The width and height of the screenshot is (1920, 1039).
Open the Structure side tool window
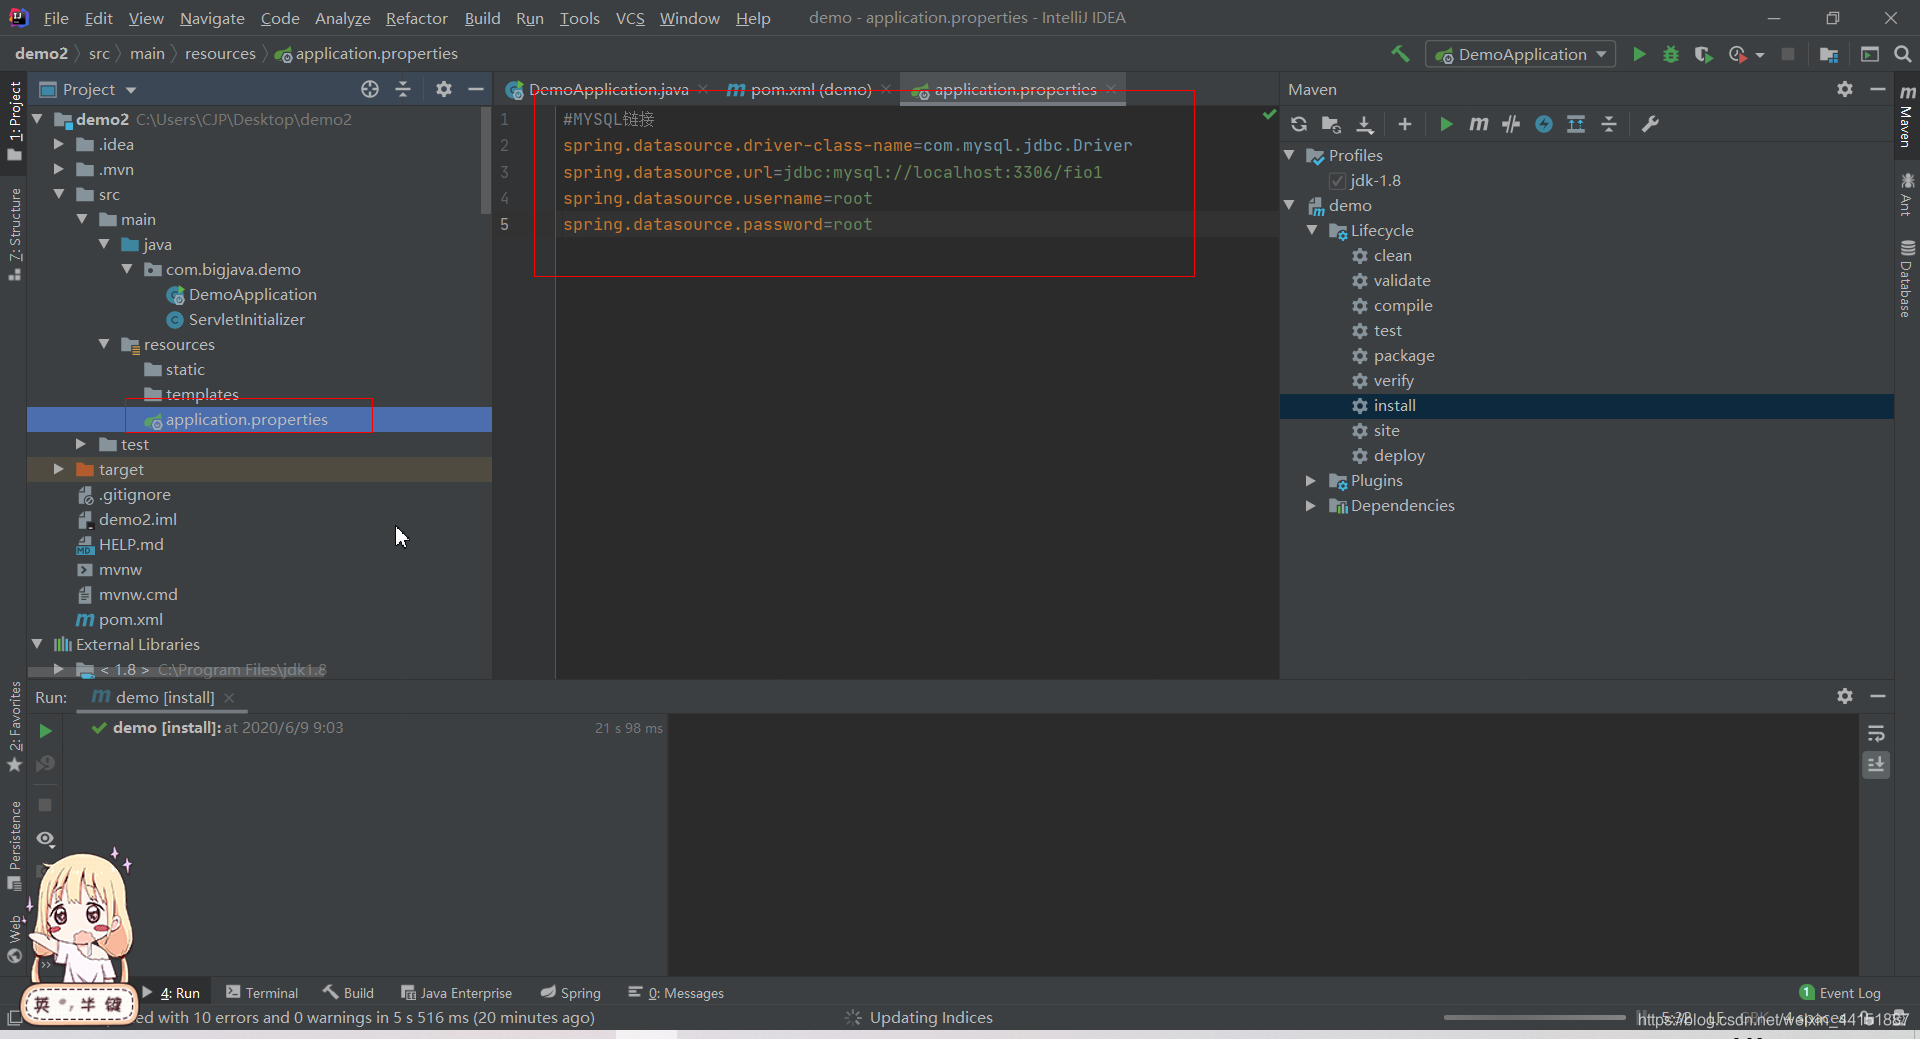pos(14,233)
